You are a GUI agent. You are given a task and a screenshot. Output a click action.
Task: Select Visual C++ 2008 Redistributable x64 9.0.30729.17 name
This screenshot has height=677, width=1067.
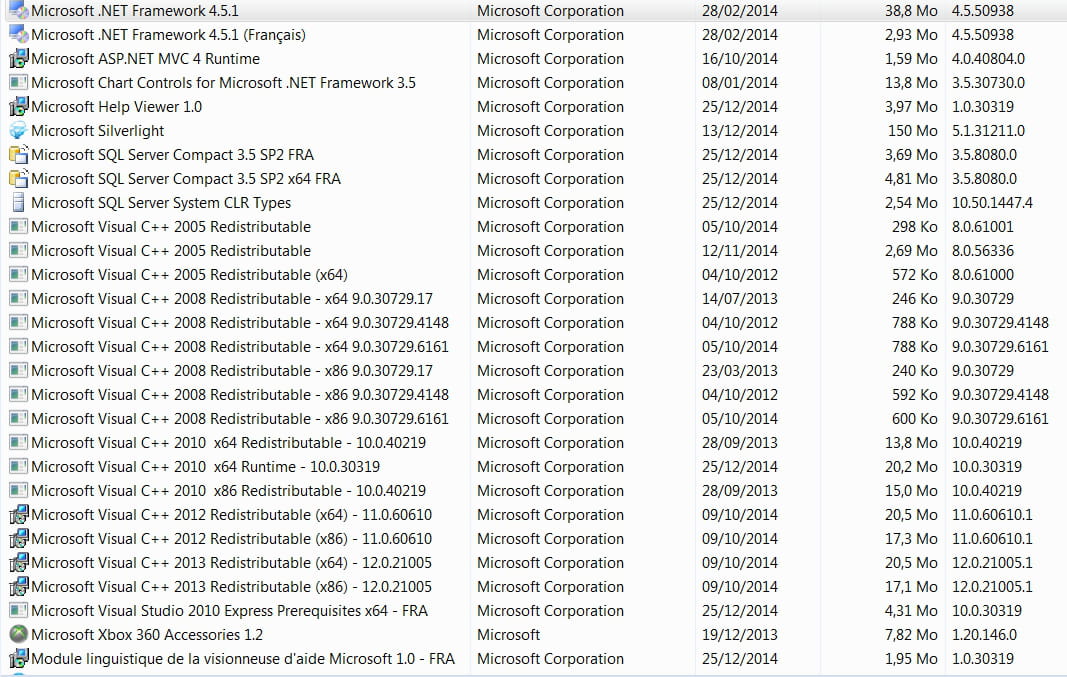click(232, 298)
